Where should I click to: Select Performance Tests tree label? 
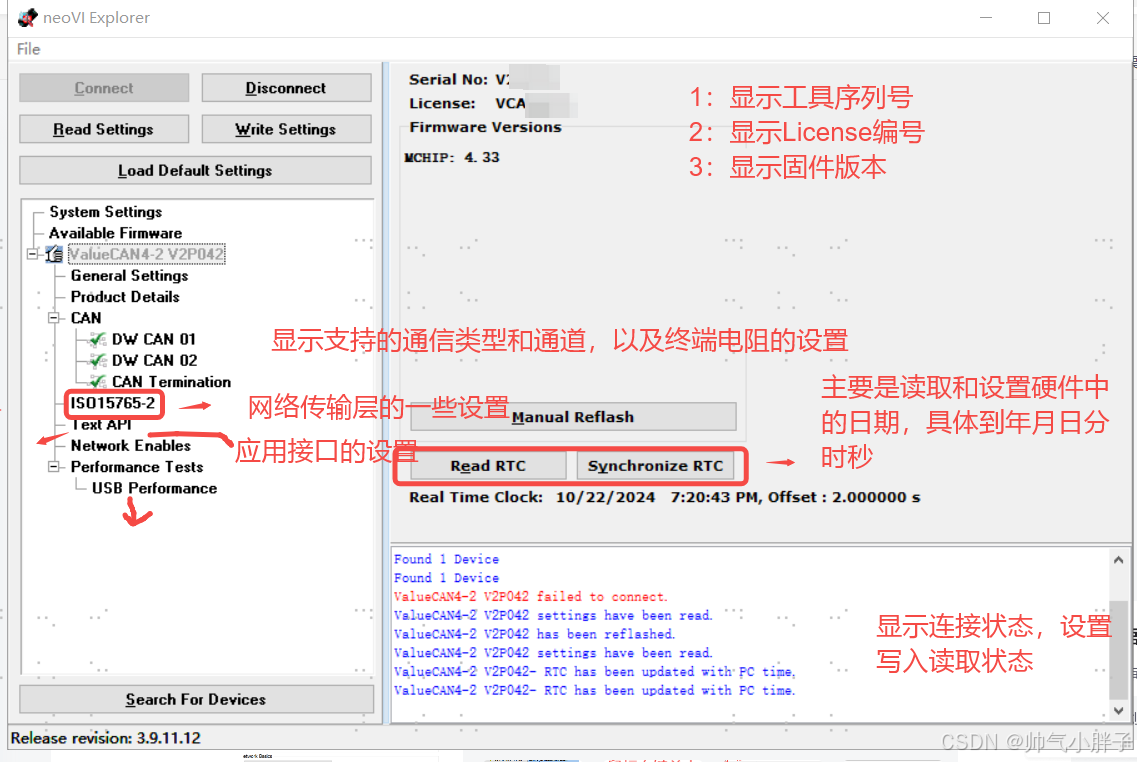click(137, 467)
